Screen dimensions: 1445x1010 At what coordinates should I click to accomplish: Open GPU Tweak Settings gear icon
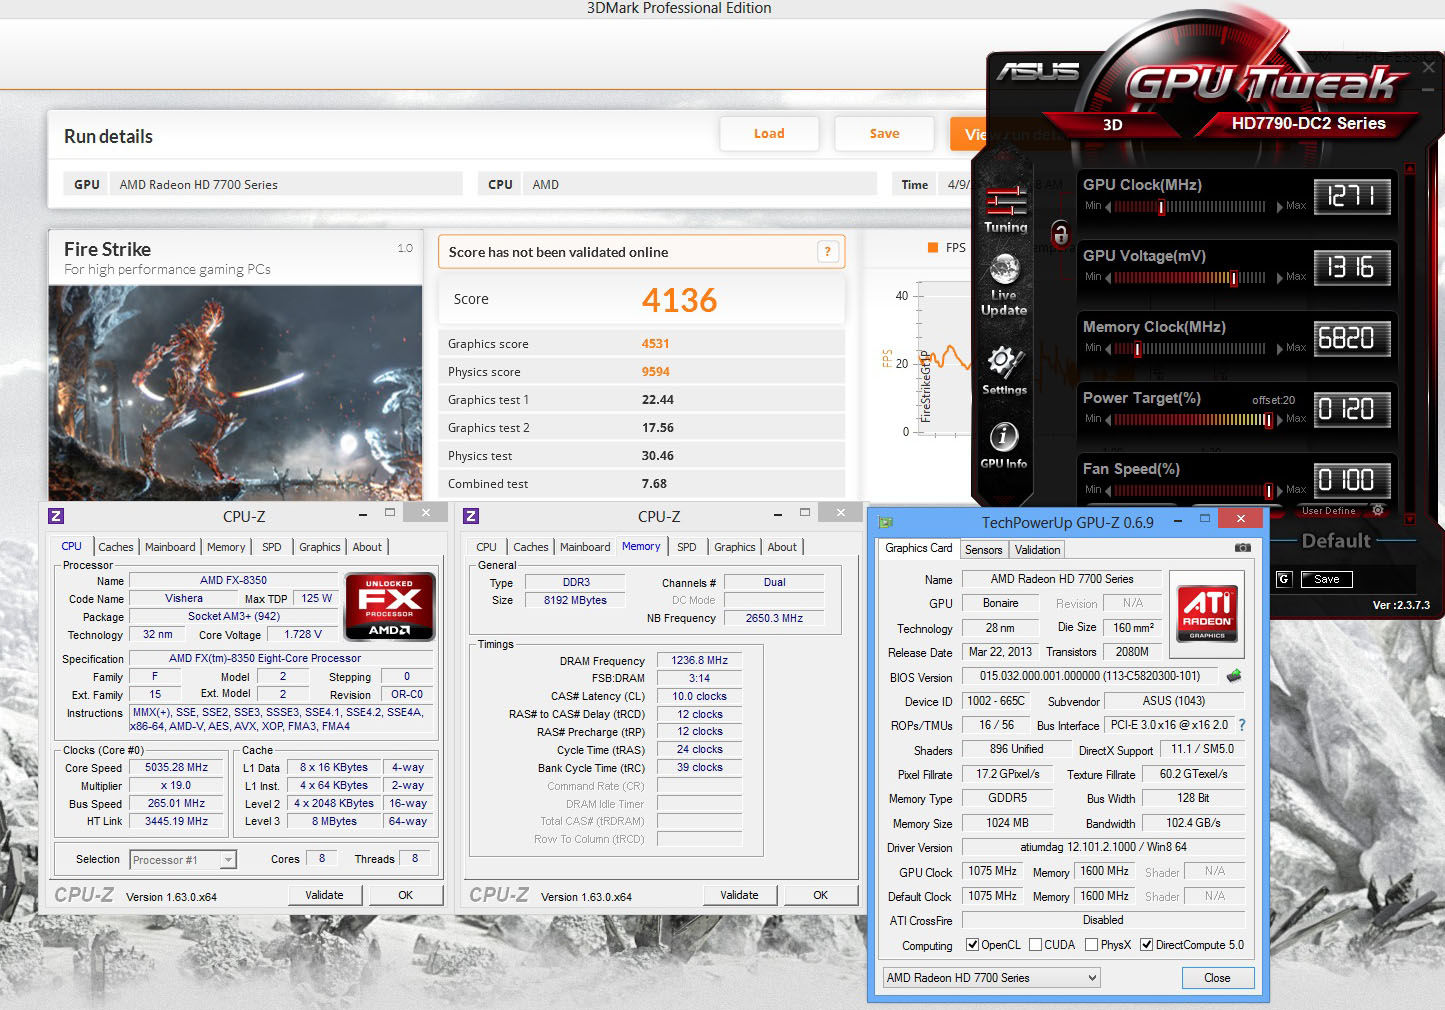click(1004, 370)
